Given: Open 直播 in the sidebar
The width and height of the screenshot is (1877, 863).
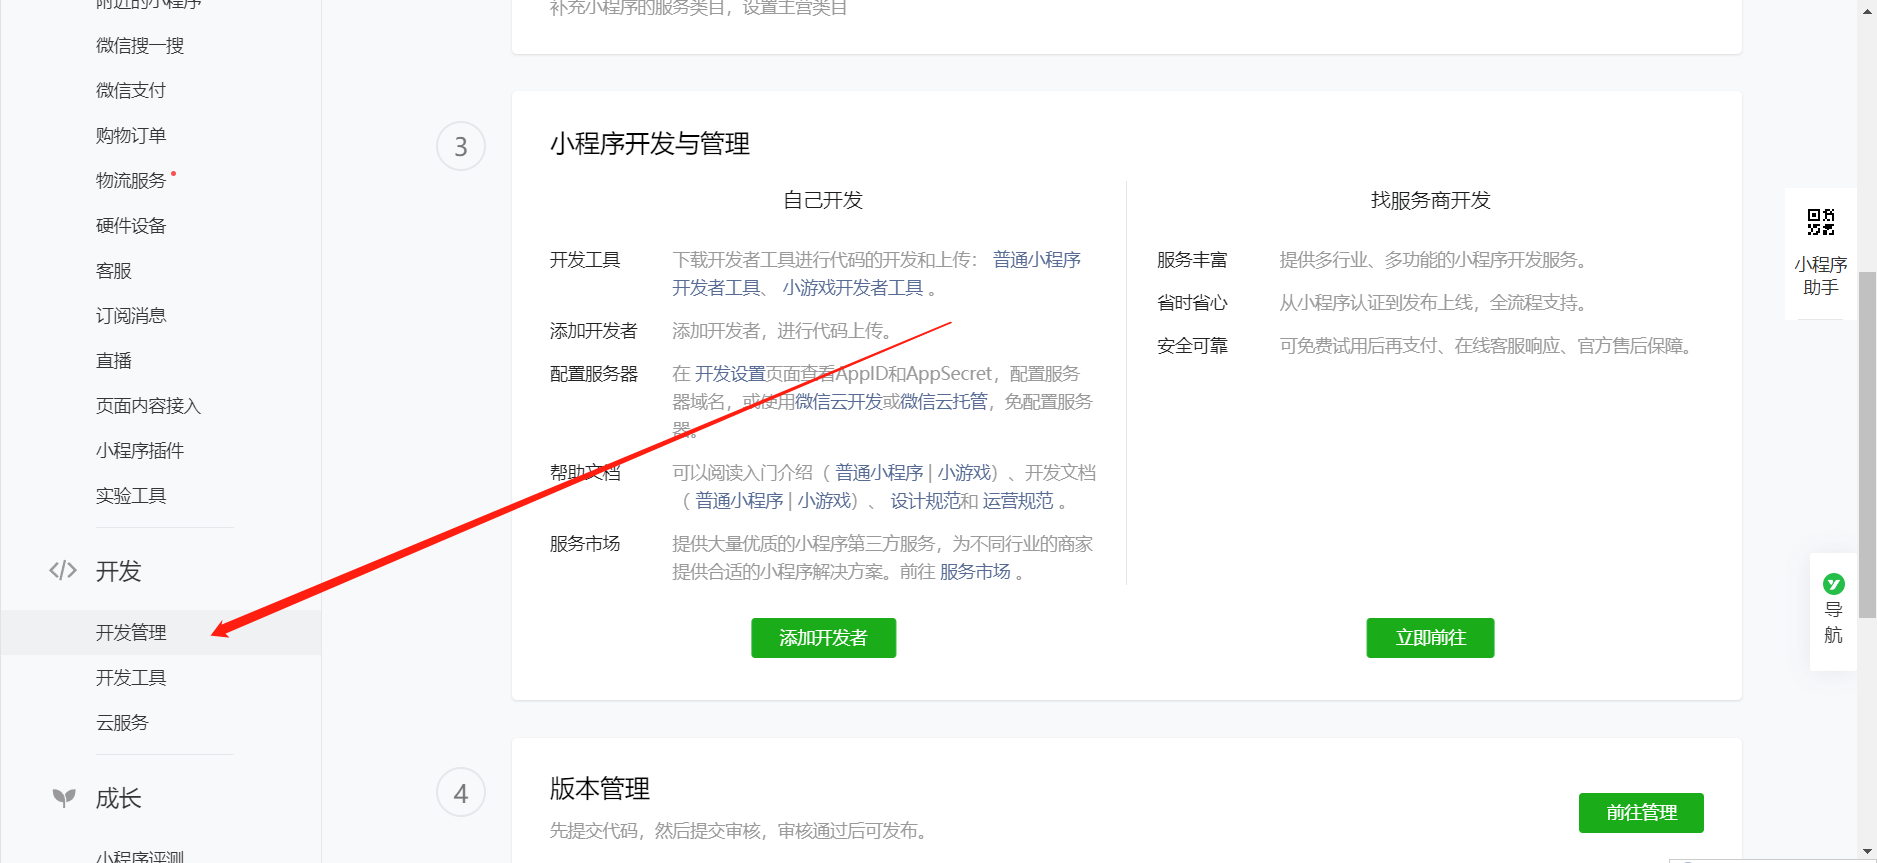Looking at the screenshot, I should coord(114,360).
